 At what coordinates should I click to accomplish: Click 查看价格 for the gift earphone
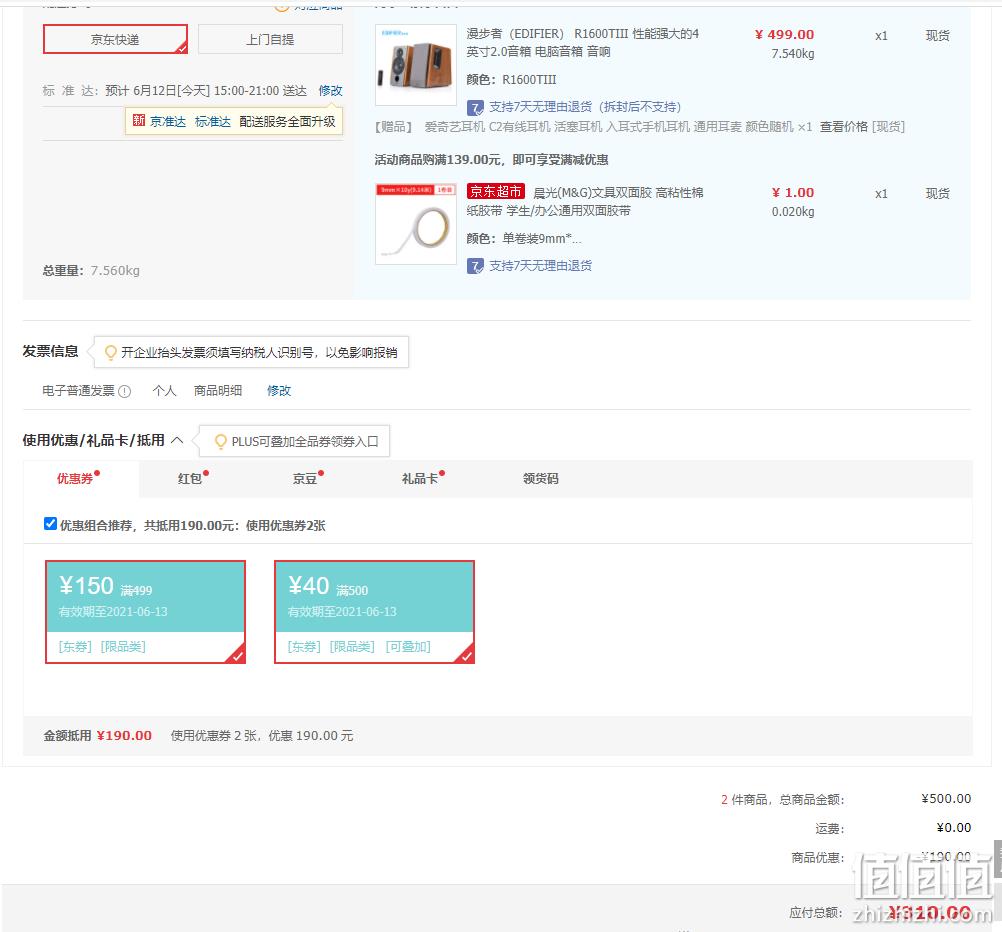[x=844, y=127]
